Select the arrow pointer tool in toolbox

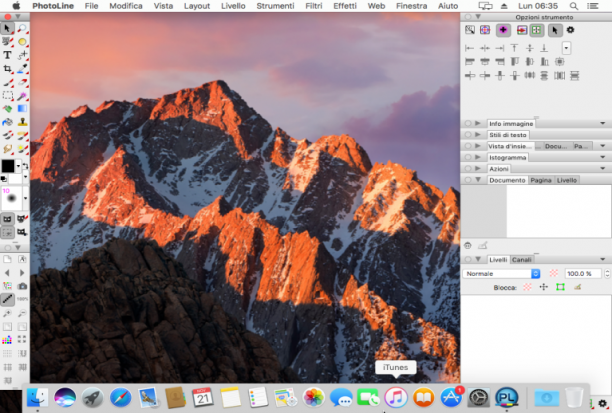(7, 28)
